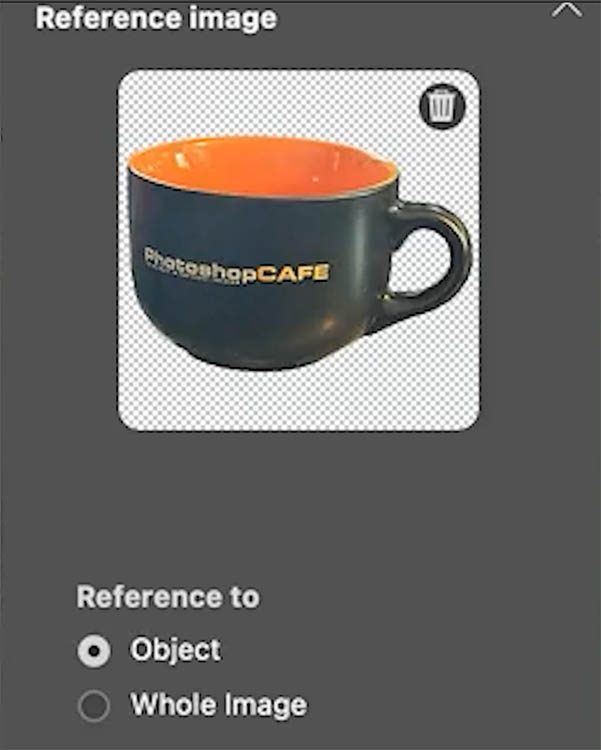The image size is (601, 750).
Task: Click the checkerboard area below the mug
Action: click(x=299, y=399)
